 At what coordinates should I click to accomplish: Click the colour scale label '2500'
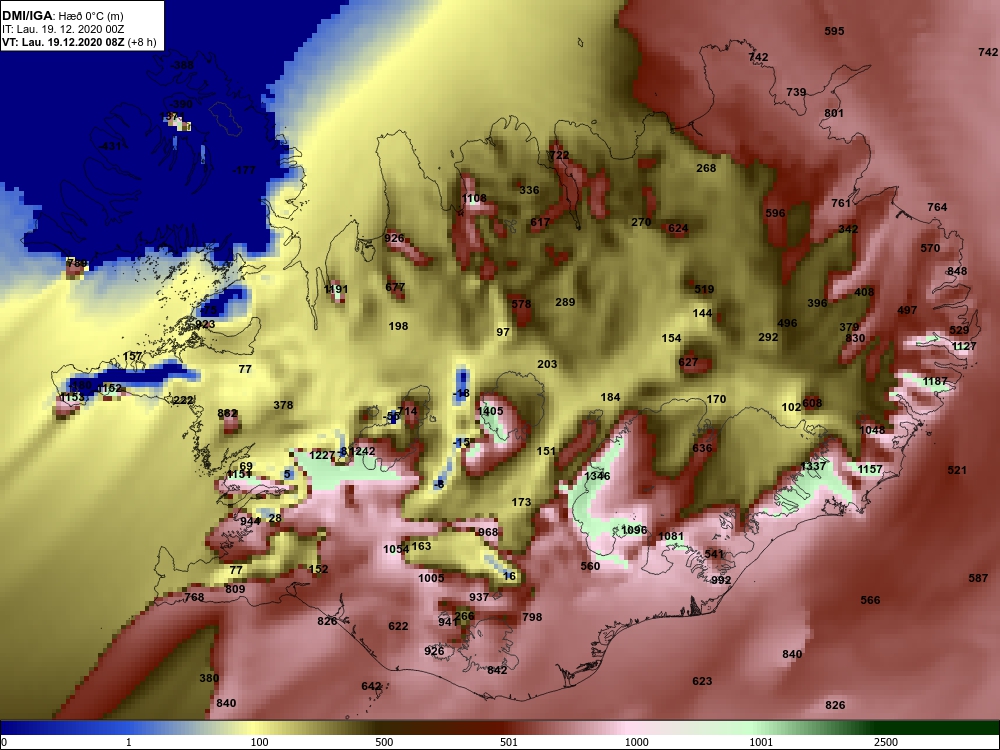[x=886, y=742]
